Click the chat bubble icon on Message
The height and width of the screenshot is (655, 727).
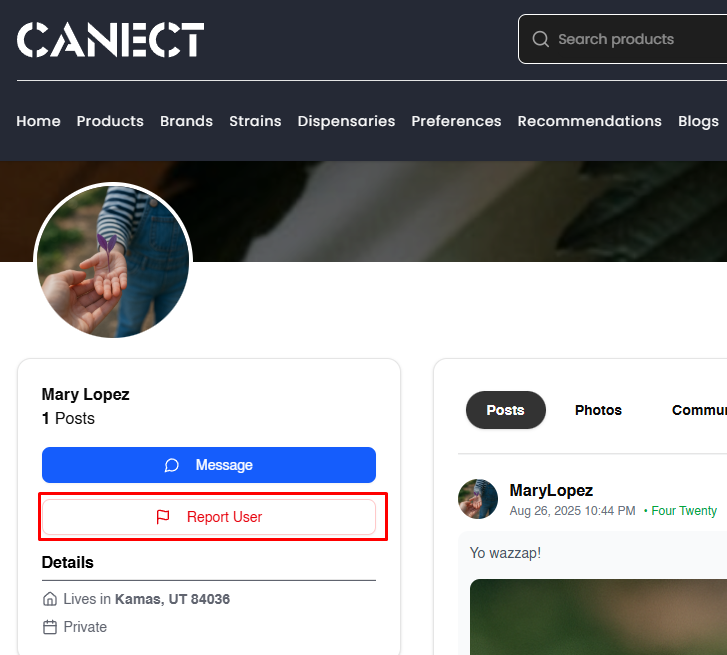pyautogui.click(x=172, y=465)
